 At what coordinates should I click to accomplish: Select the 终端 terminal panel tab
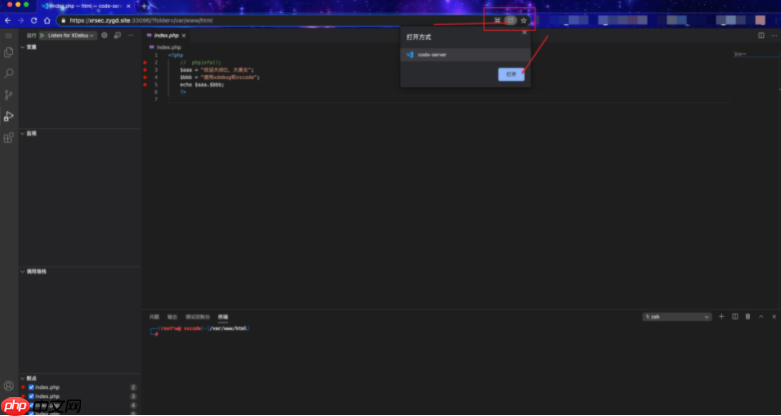[x=223, y=317]
